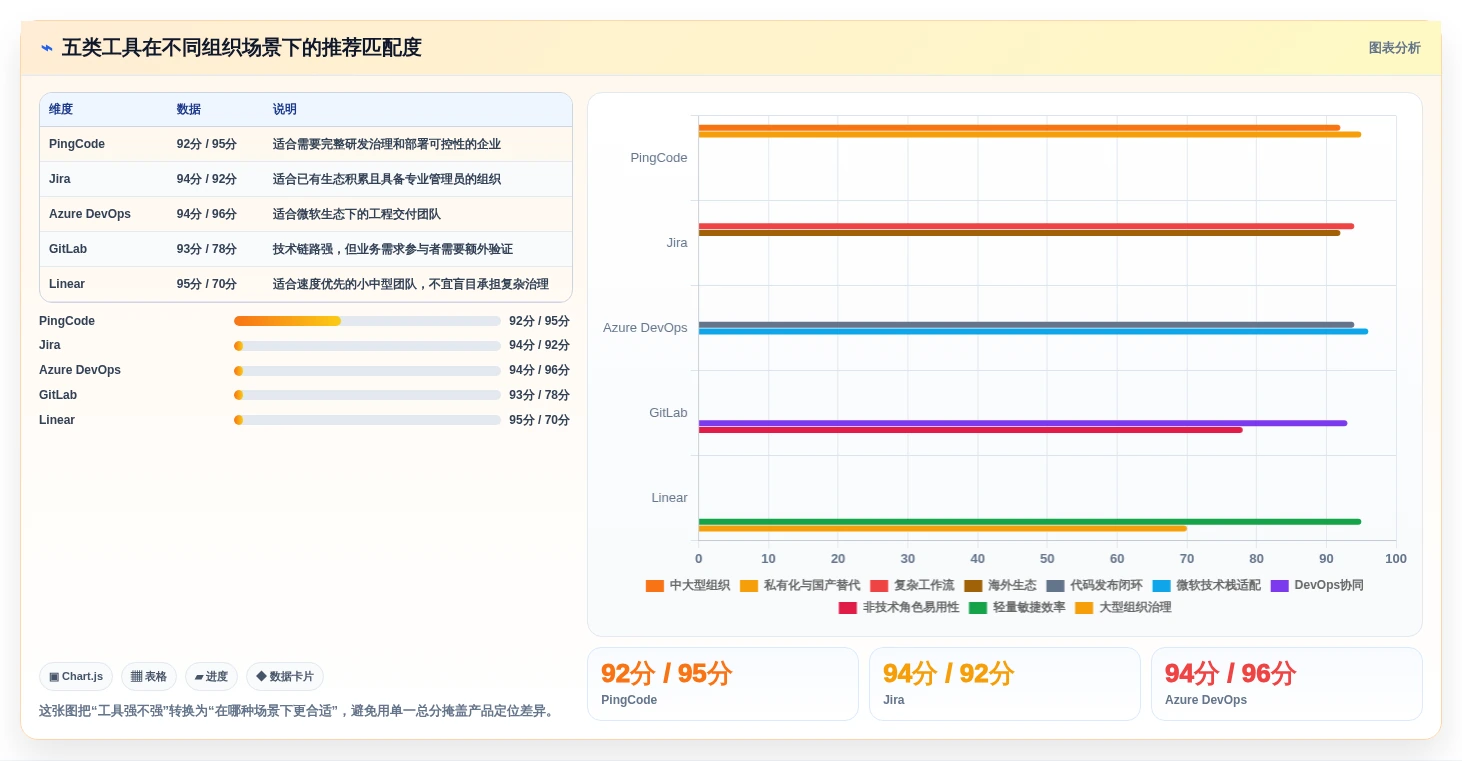
Task: Toggle the 非技术角色易用性 legend item
Action: click(x=899, y=607)
